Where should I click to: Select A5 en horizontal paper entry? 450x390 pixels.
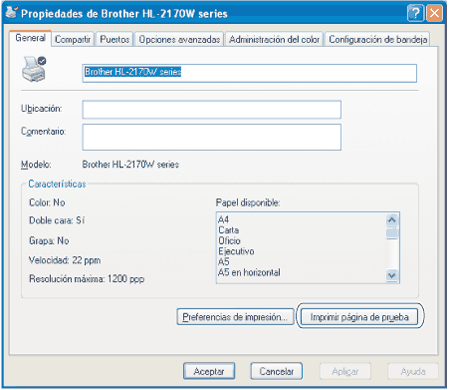(249, 272)
